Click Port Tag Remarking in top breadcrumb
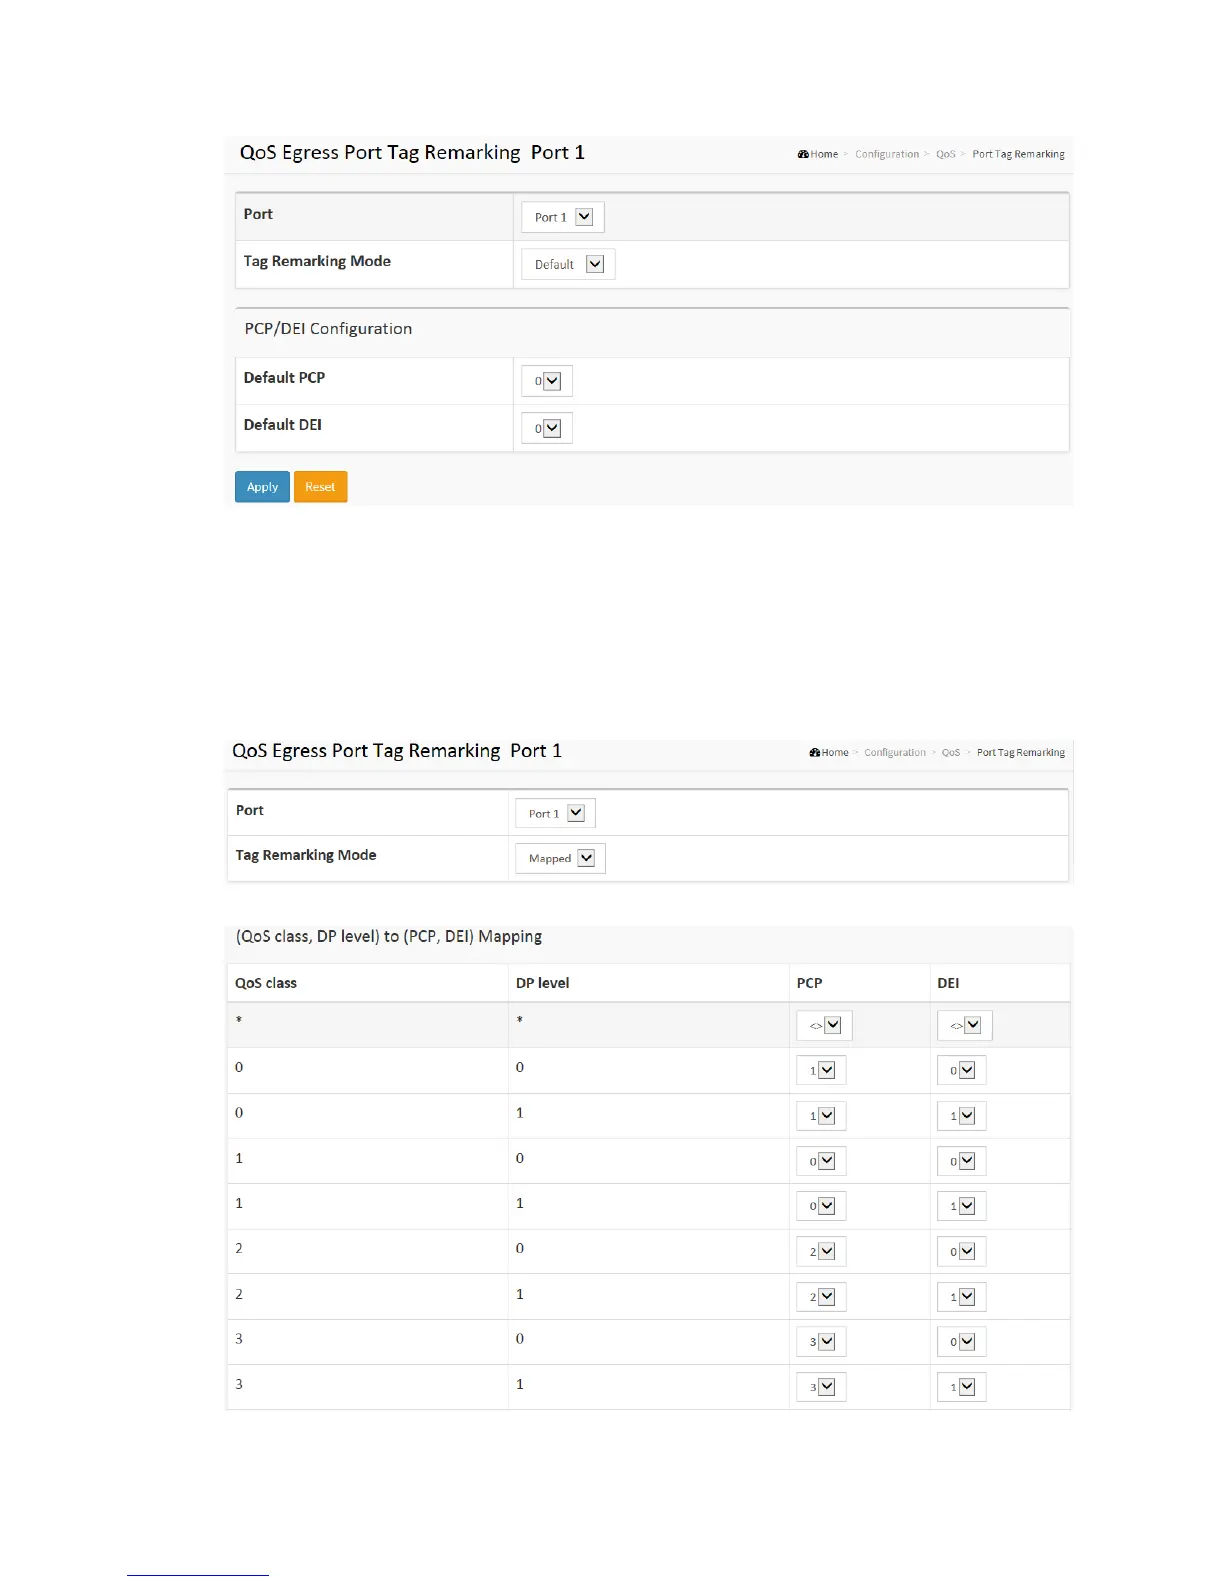 [1018, 154]
